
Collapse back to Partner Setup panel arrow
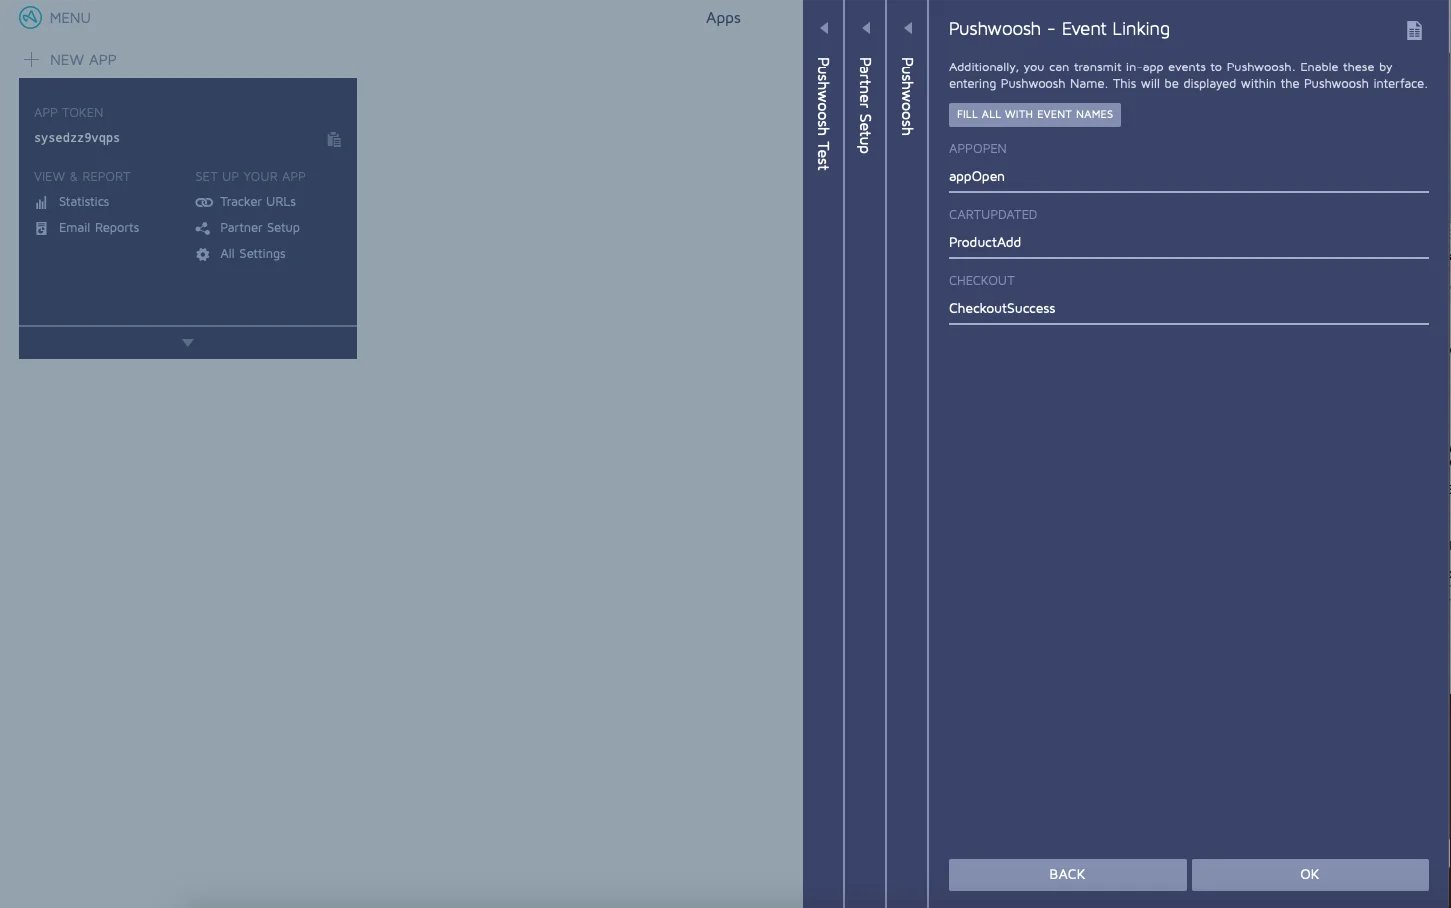[866, 28]
